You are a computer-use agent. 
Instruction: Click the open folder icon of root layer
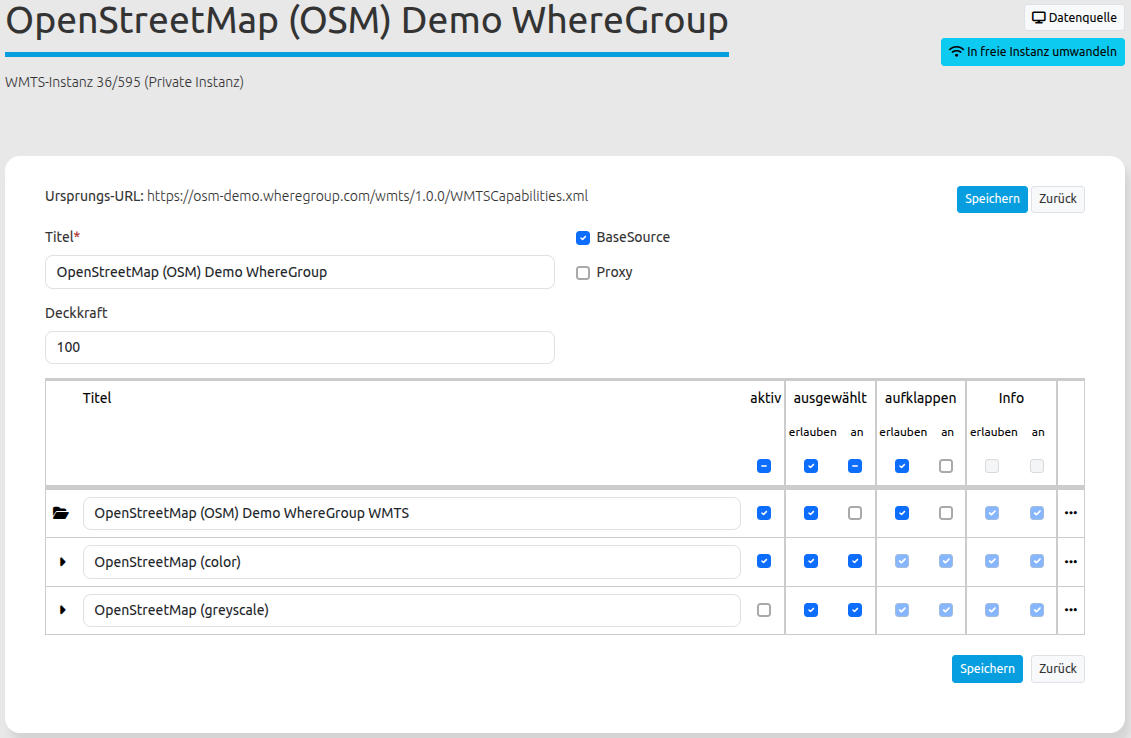click(x=61, y=513)
